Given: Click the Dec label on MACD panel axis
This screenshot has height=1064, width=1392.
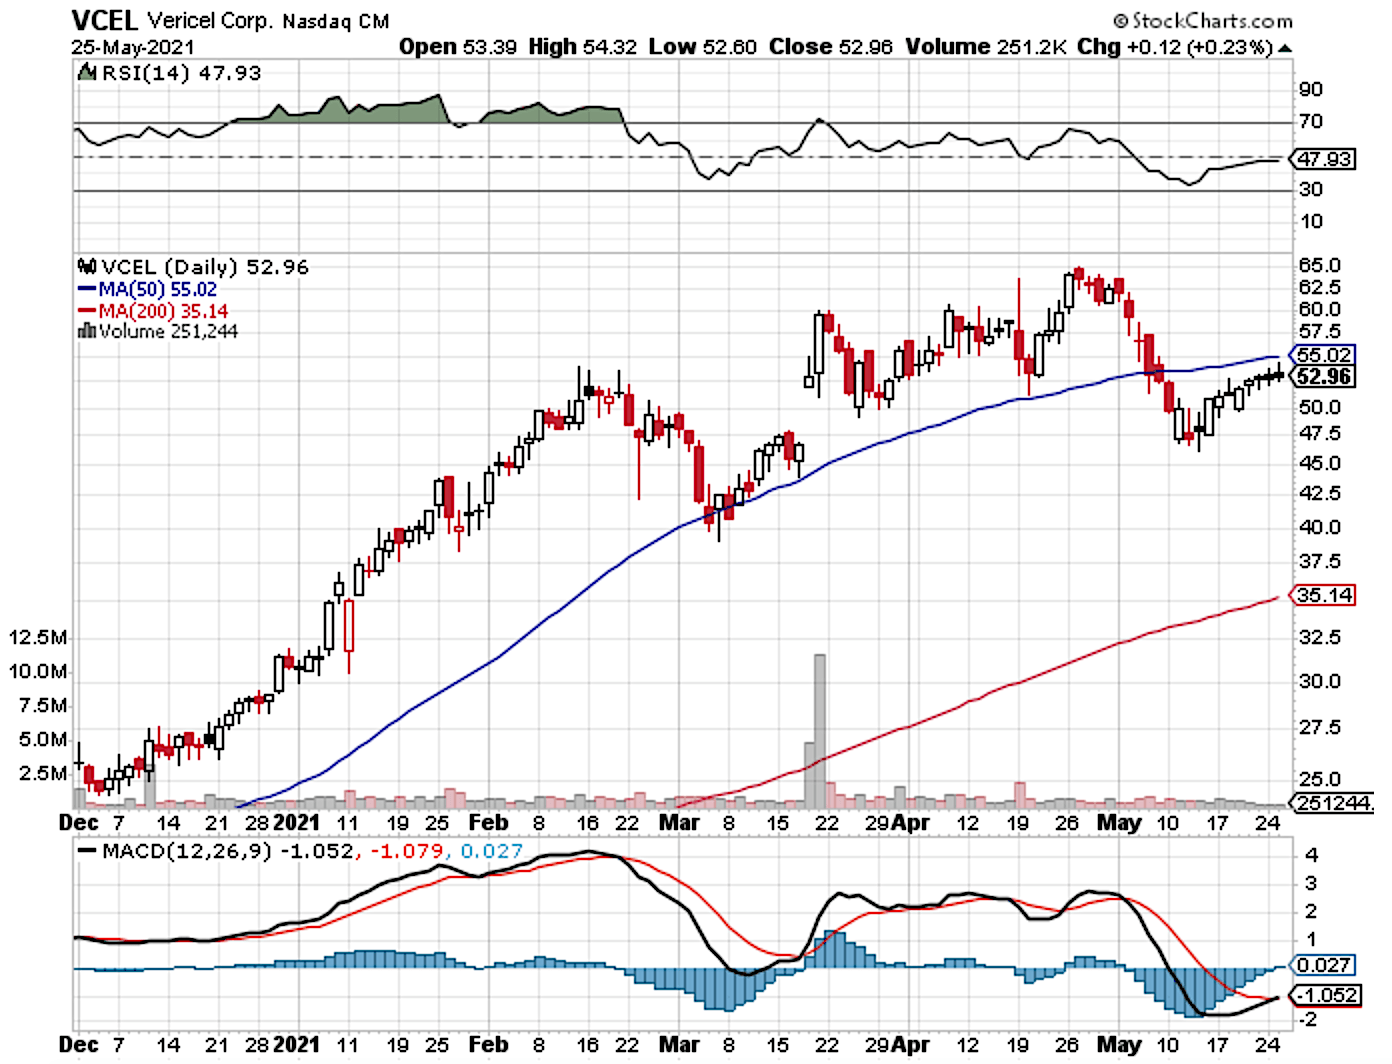Looking at the screenshot, I should [x=78, y=1044].
